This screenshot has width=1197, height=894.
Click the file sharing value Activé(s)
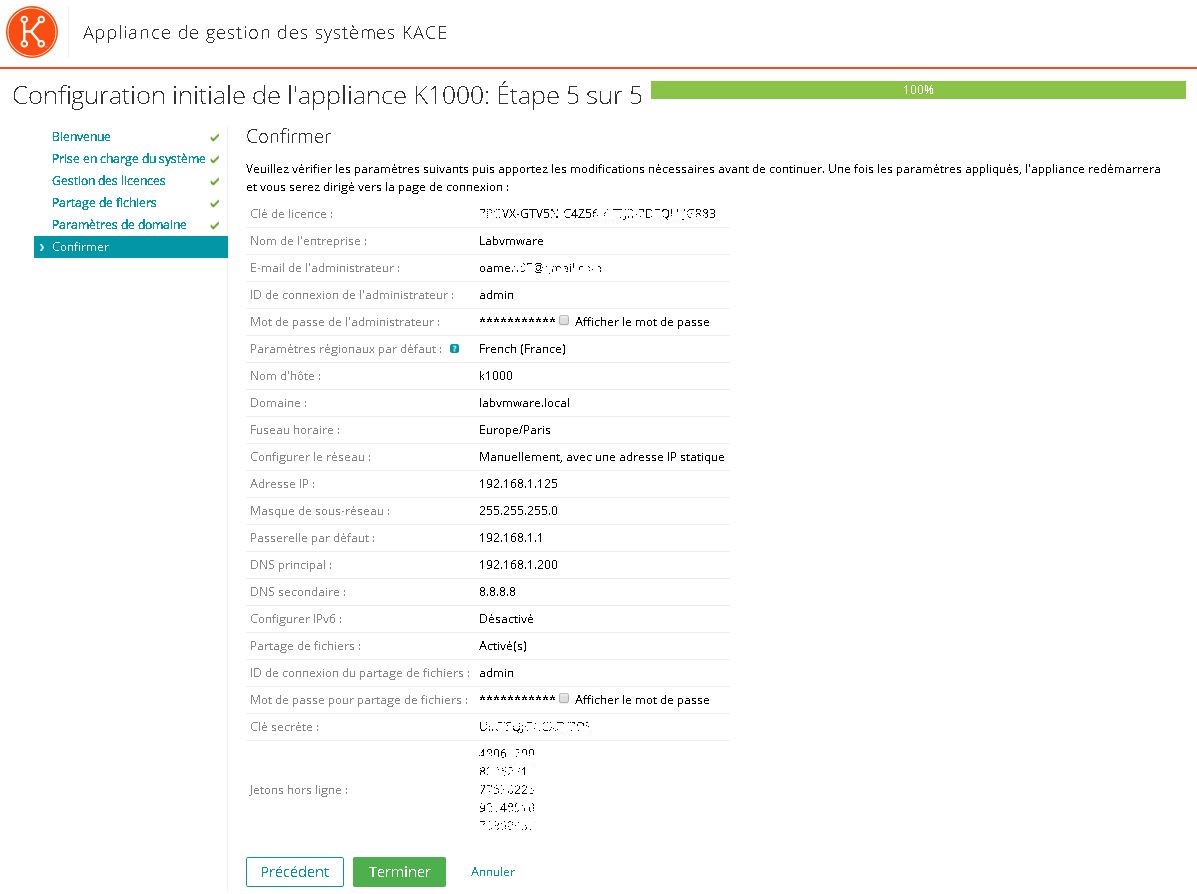pyautogui.click(x=502, y=646)
